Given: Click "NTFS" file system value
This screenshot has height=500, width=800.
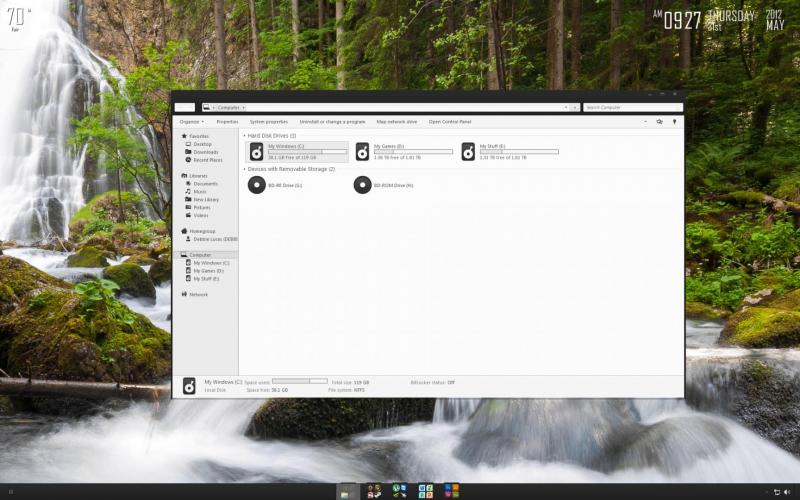Looking at the screenshot, I should click(x=359, y=390).
